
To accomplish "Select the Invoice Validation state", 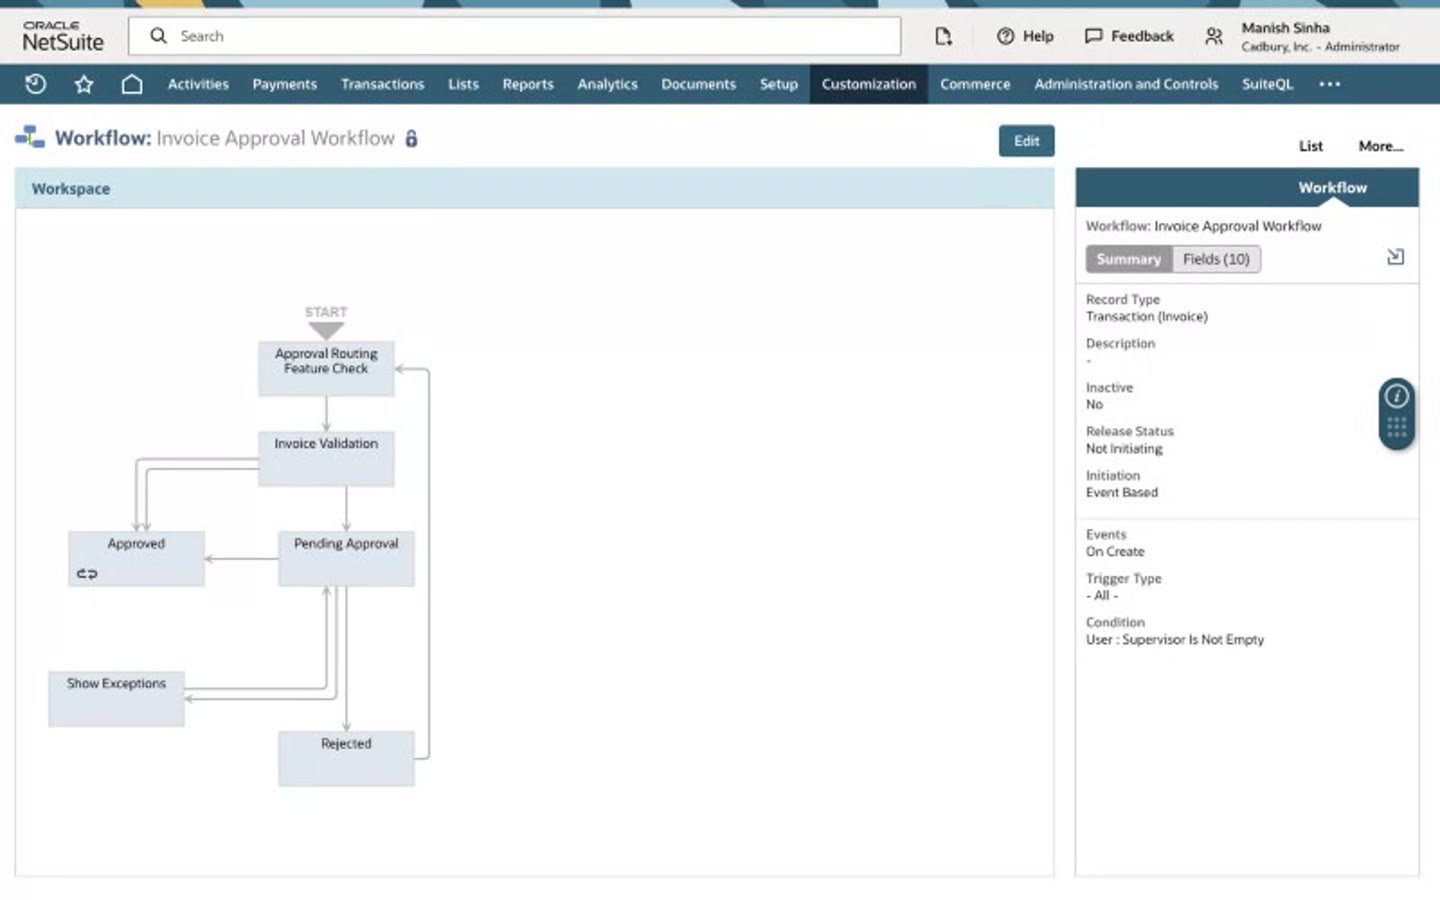I will (326, 458).
